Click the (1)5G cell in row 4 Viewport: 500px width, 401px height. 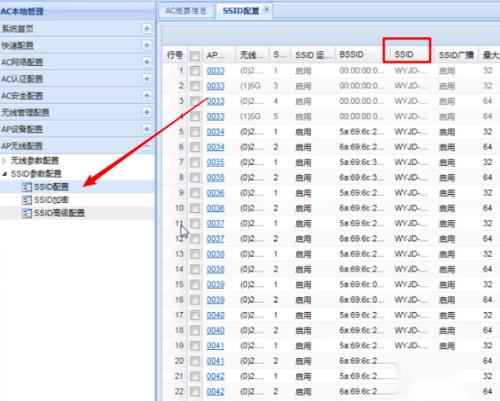click(250, 117)
